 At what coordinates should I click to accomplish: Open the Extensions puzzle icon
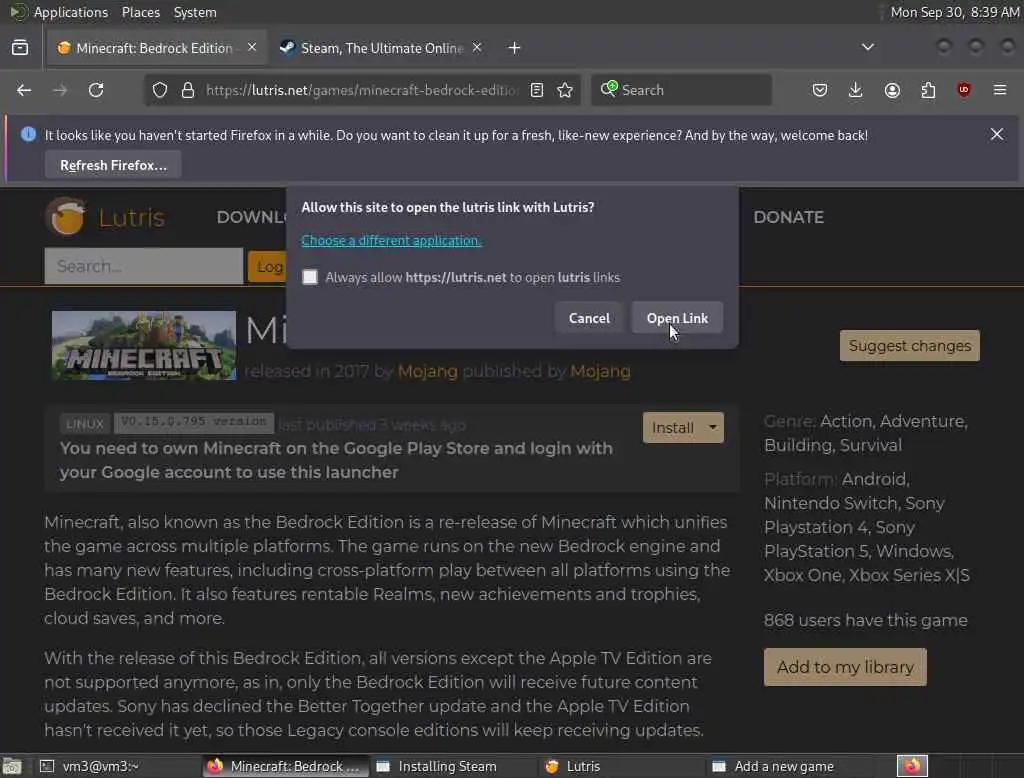click(928, 90)
